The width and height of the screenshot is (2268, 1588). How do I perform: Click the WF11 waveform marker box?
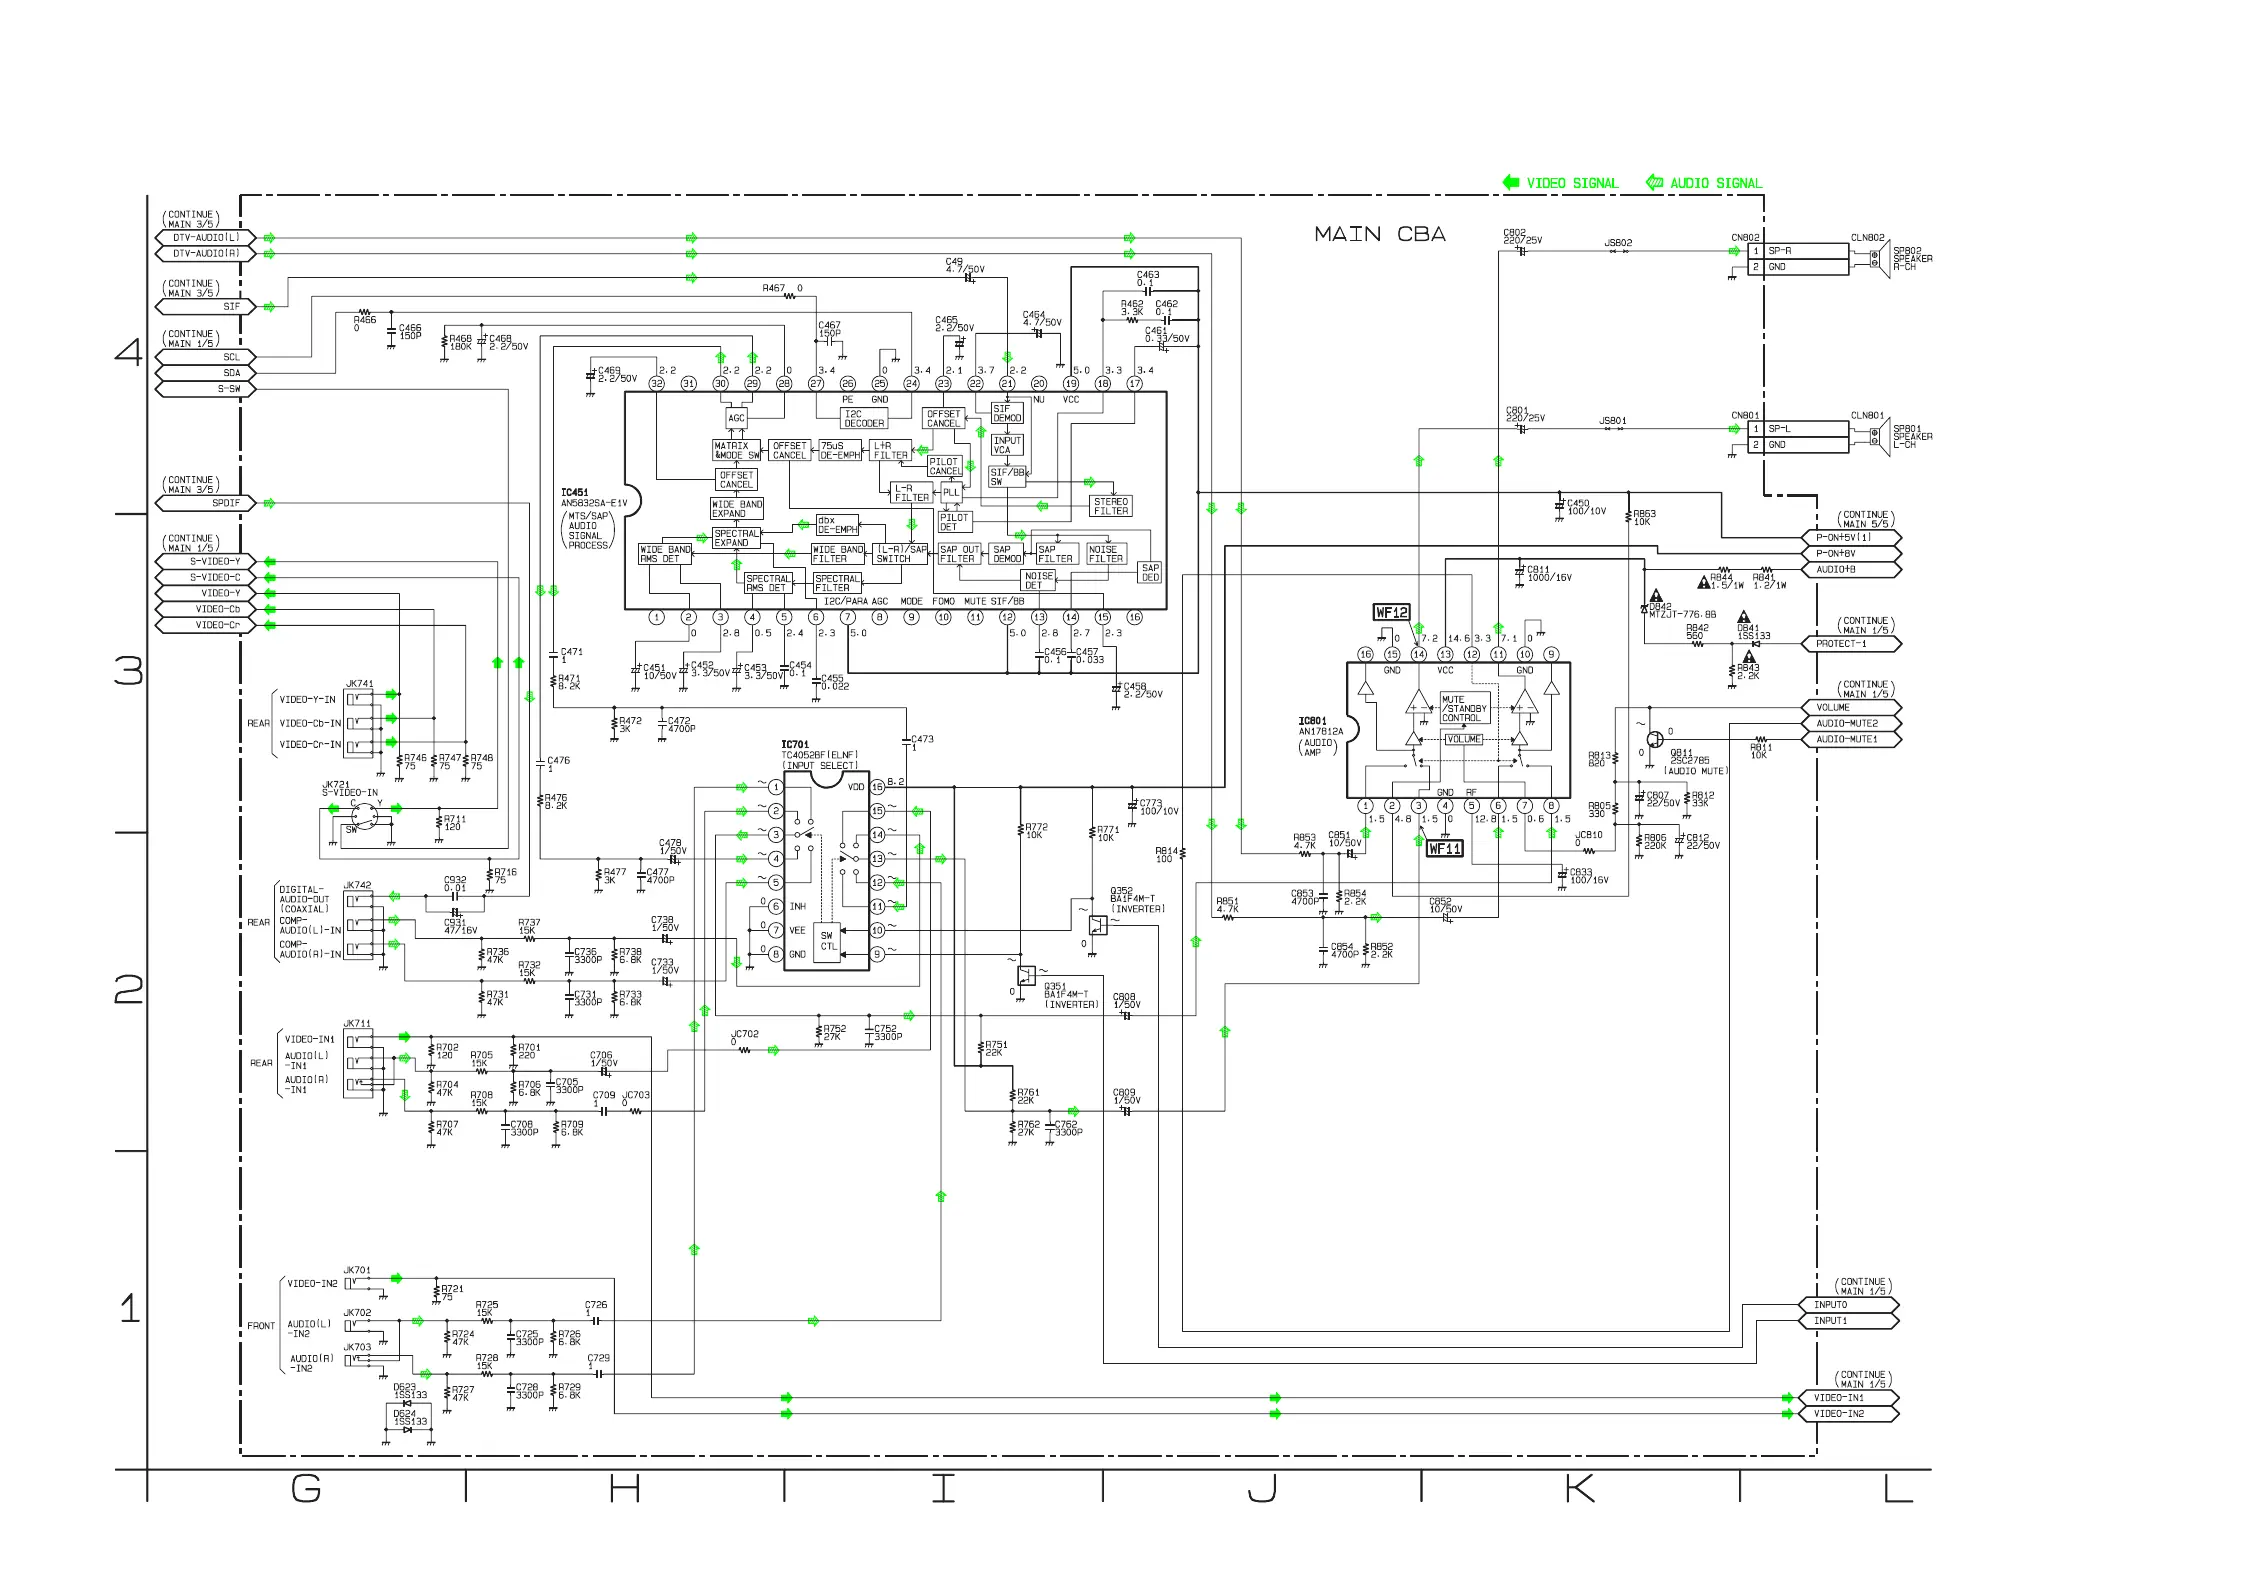(x=1444, y=848)
